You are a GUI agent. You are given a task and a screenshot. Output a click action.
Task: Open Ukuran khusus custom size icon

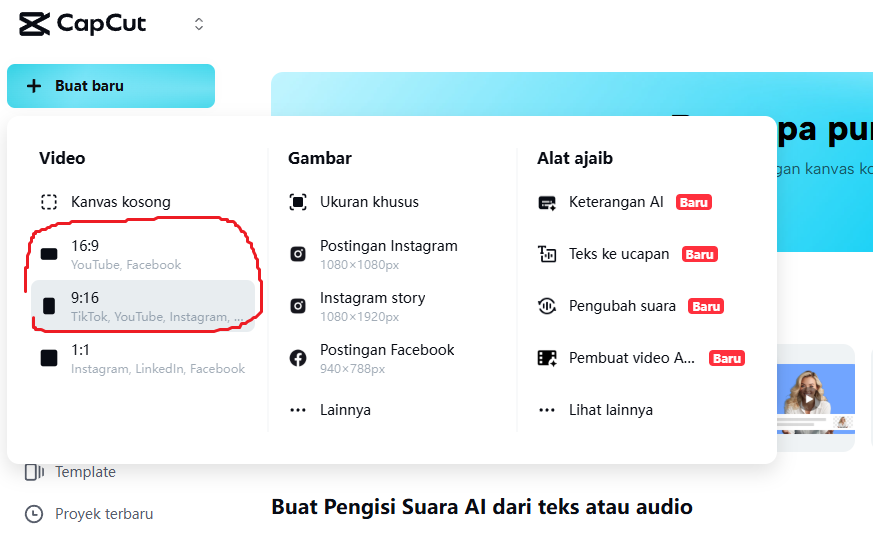[298, 202]
